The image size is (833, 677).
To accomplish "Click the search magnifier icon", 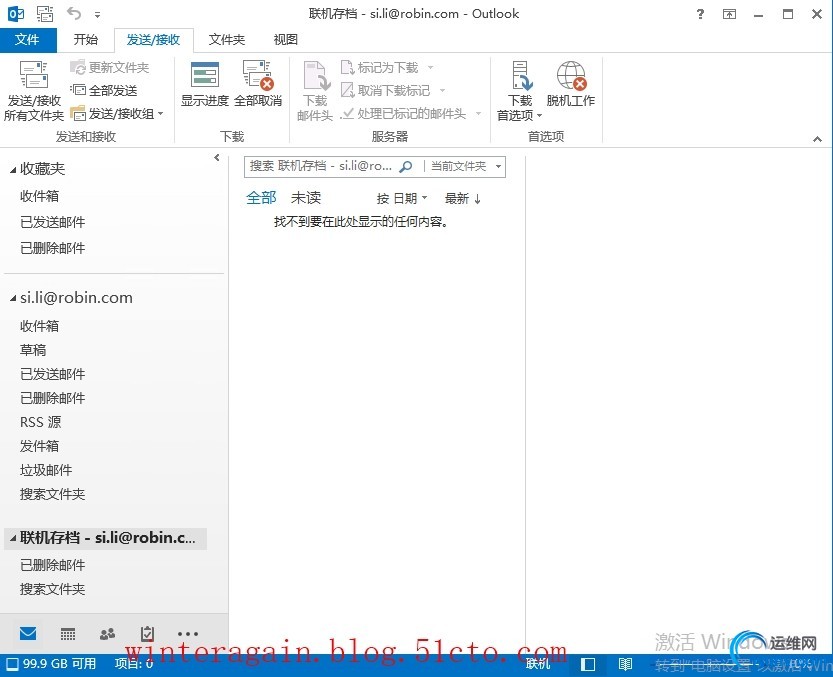I will tap(405, 166).
